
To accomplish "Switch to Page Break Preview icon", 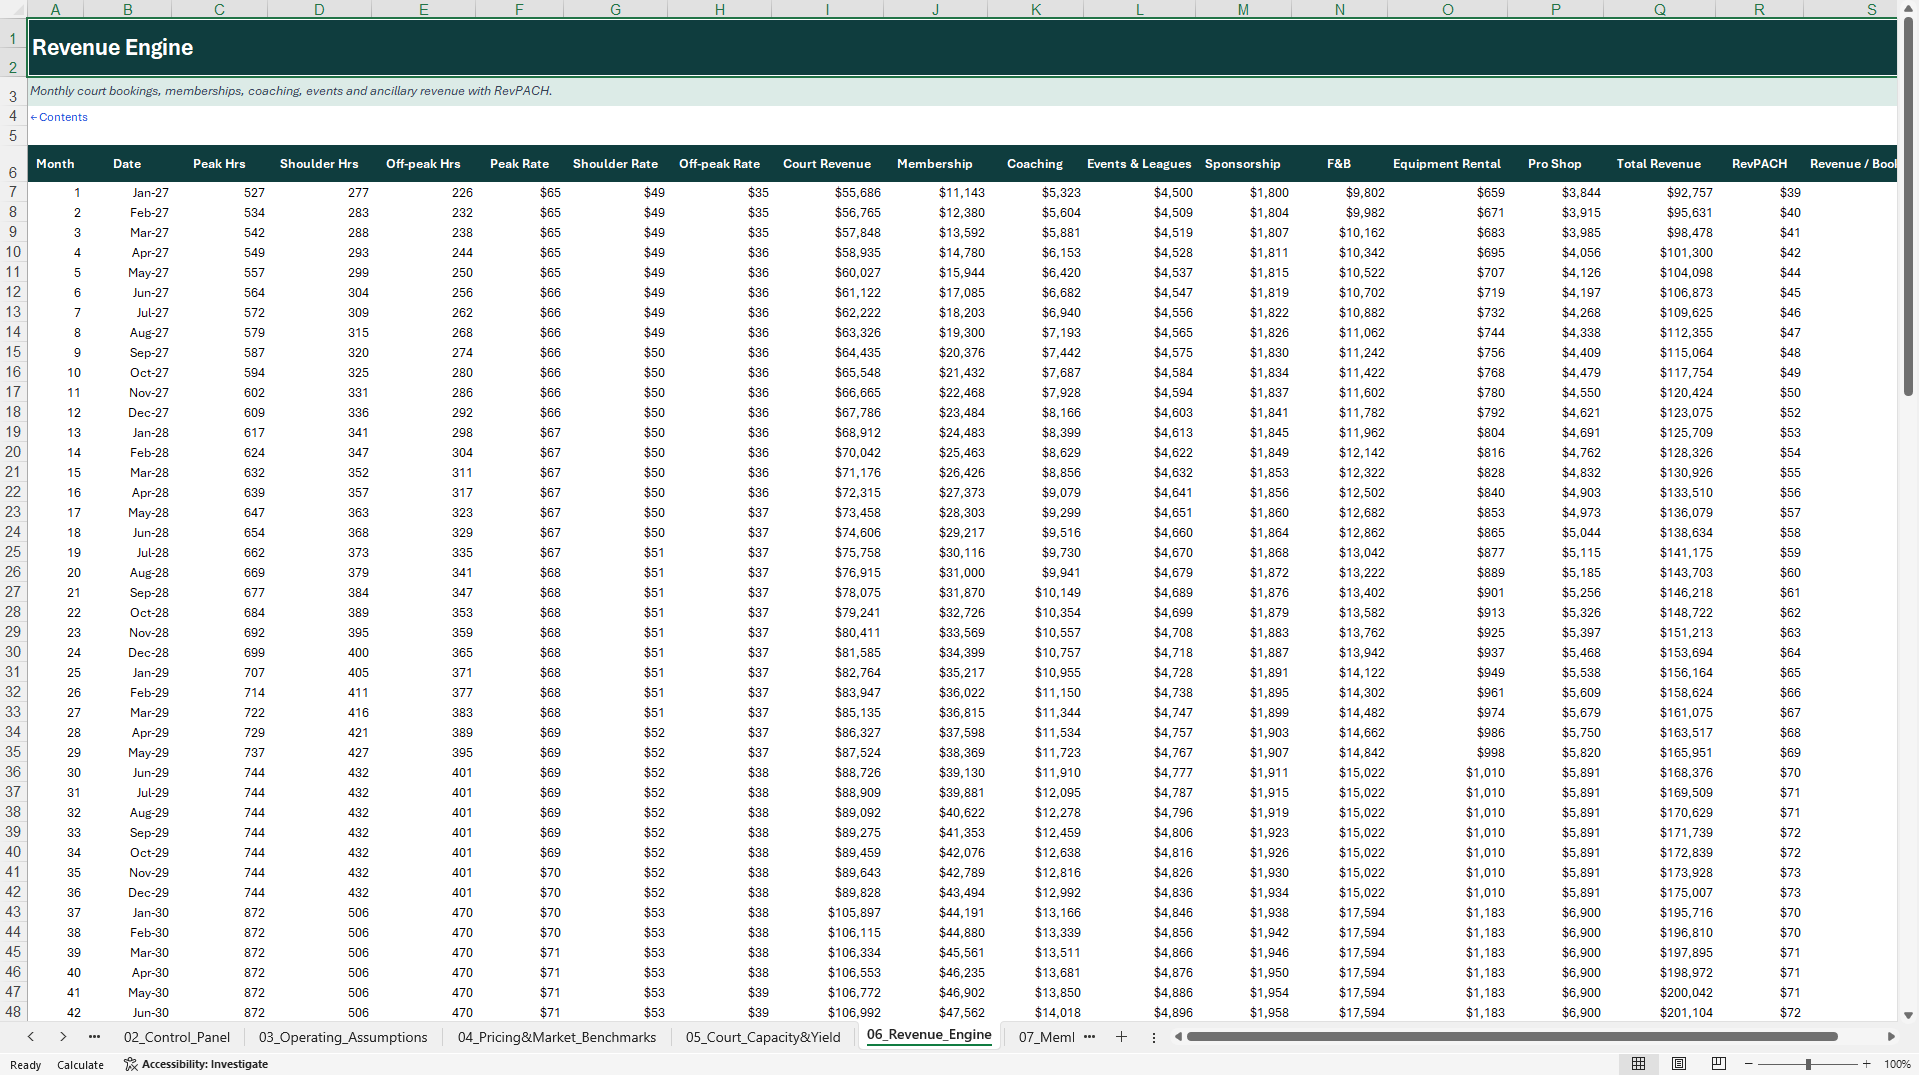I will click(x=1719, y=1064).
